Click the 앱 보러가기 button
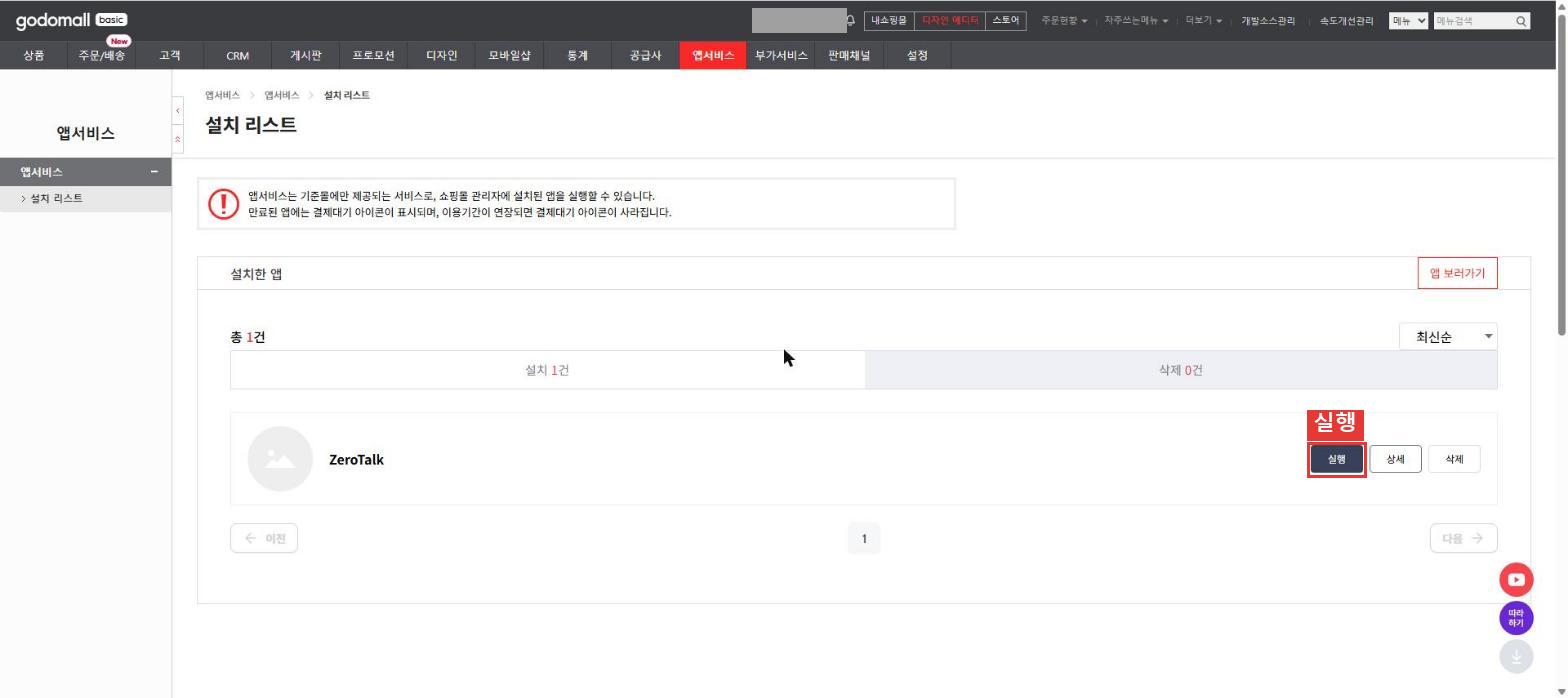 click(x=1458, y=273)
